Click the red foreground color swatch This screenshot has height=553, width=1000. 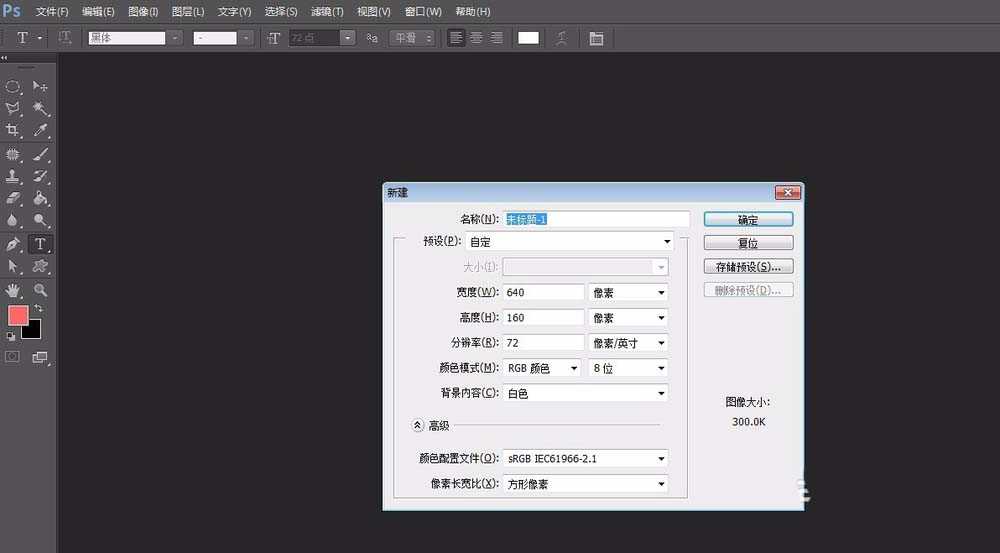[18, 315]
